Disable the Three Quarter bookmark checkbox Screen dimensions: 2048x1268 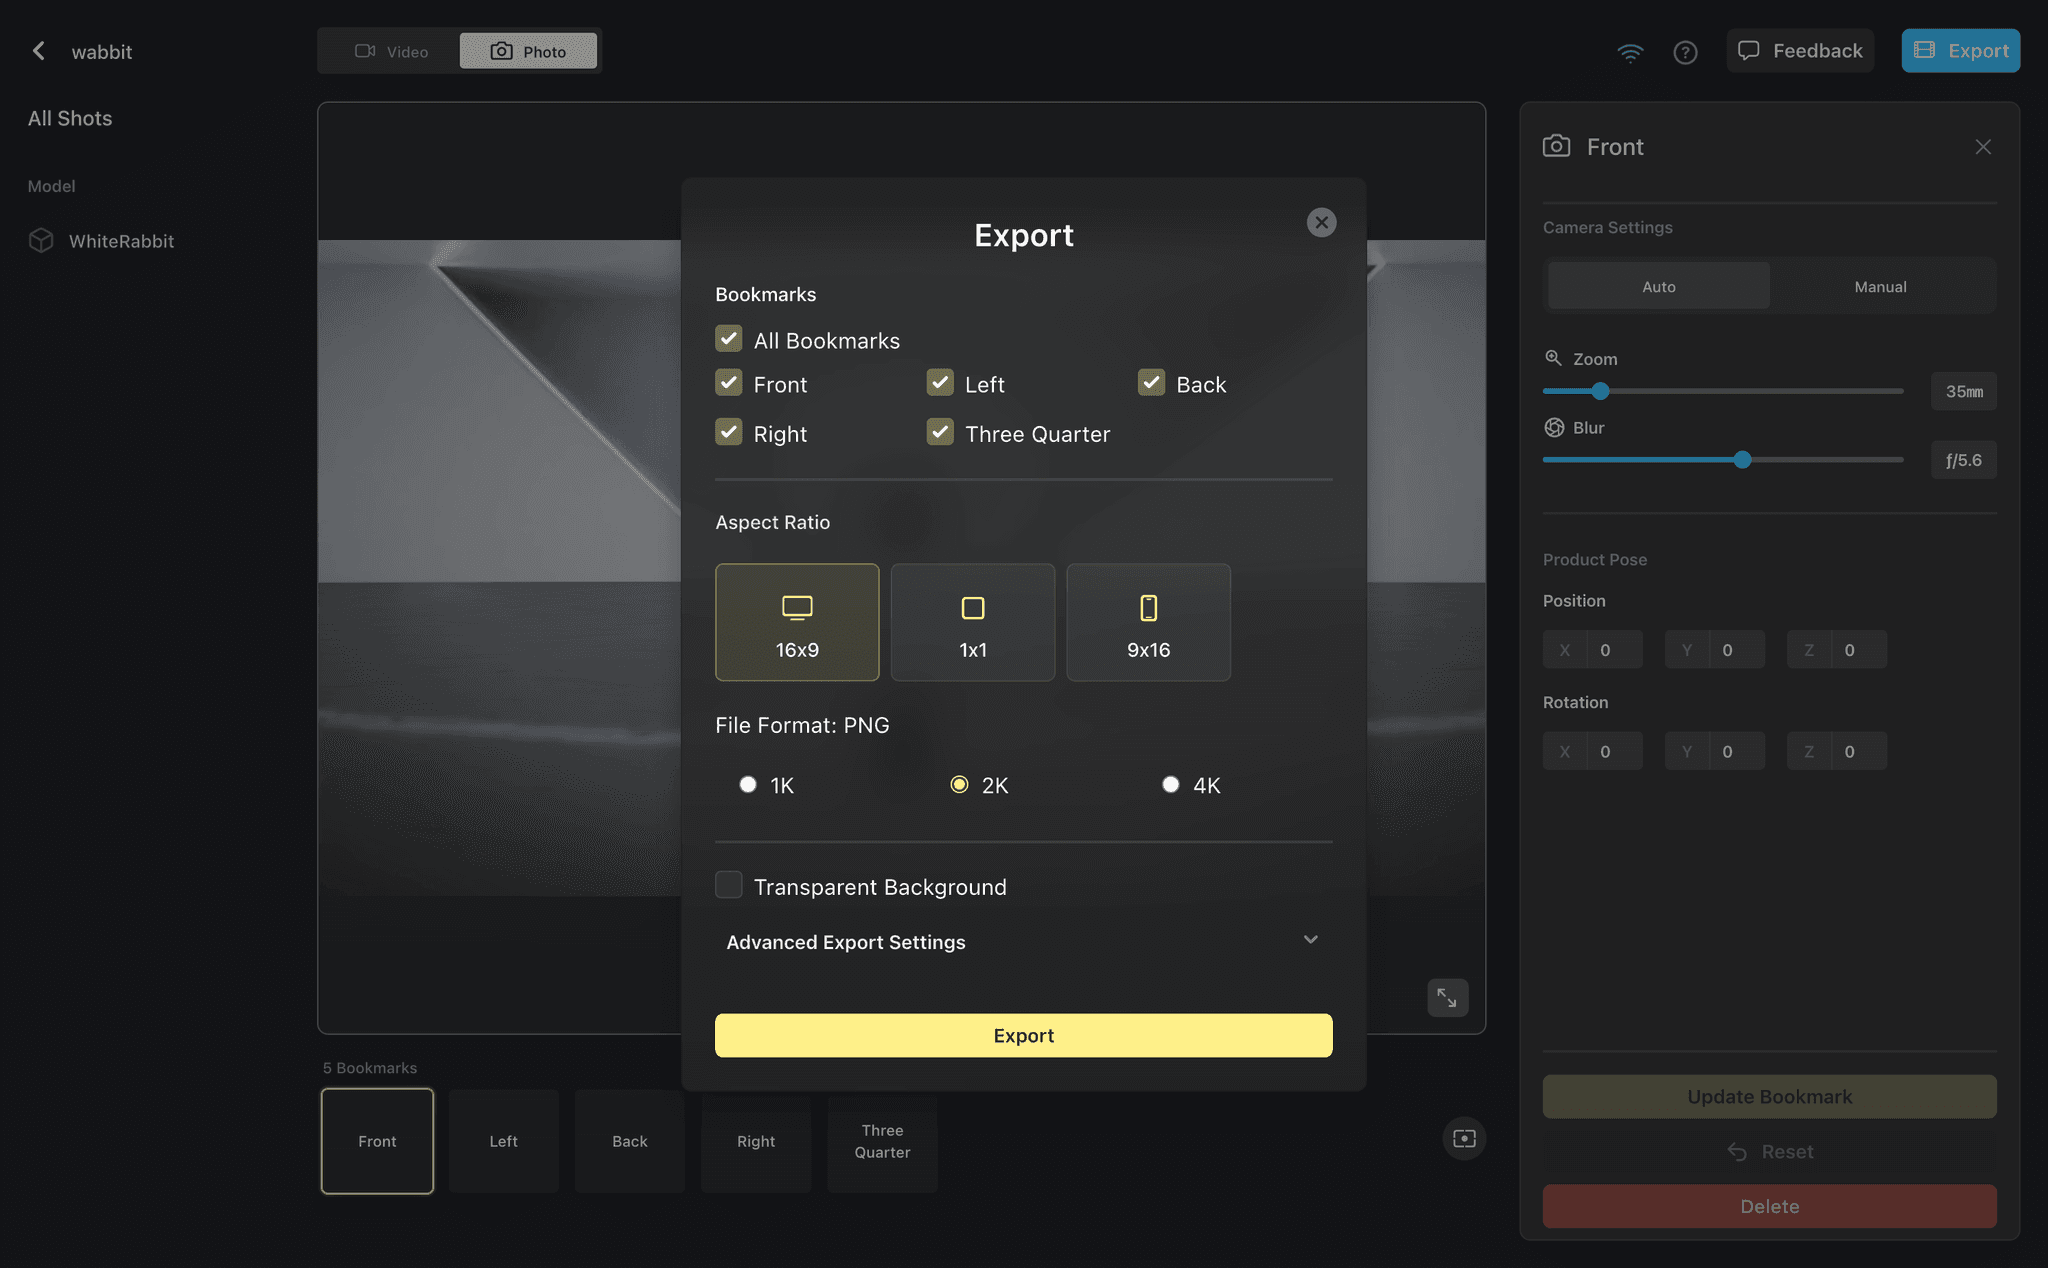pyautogui.click(x=939, y=433)
